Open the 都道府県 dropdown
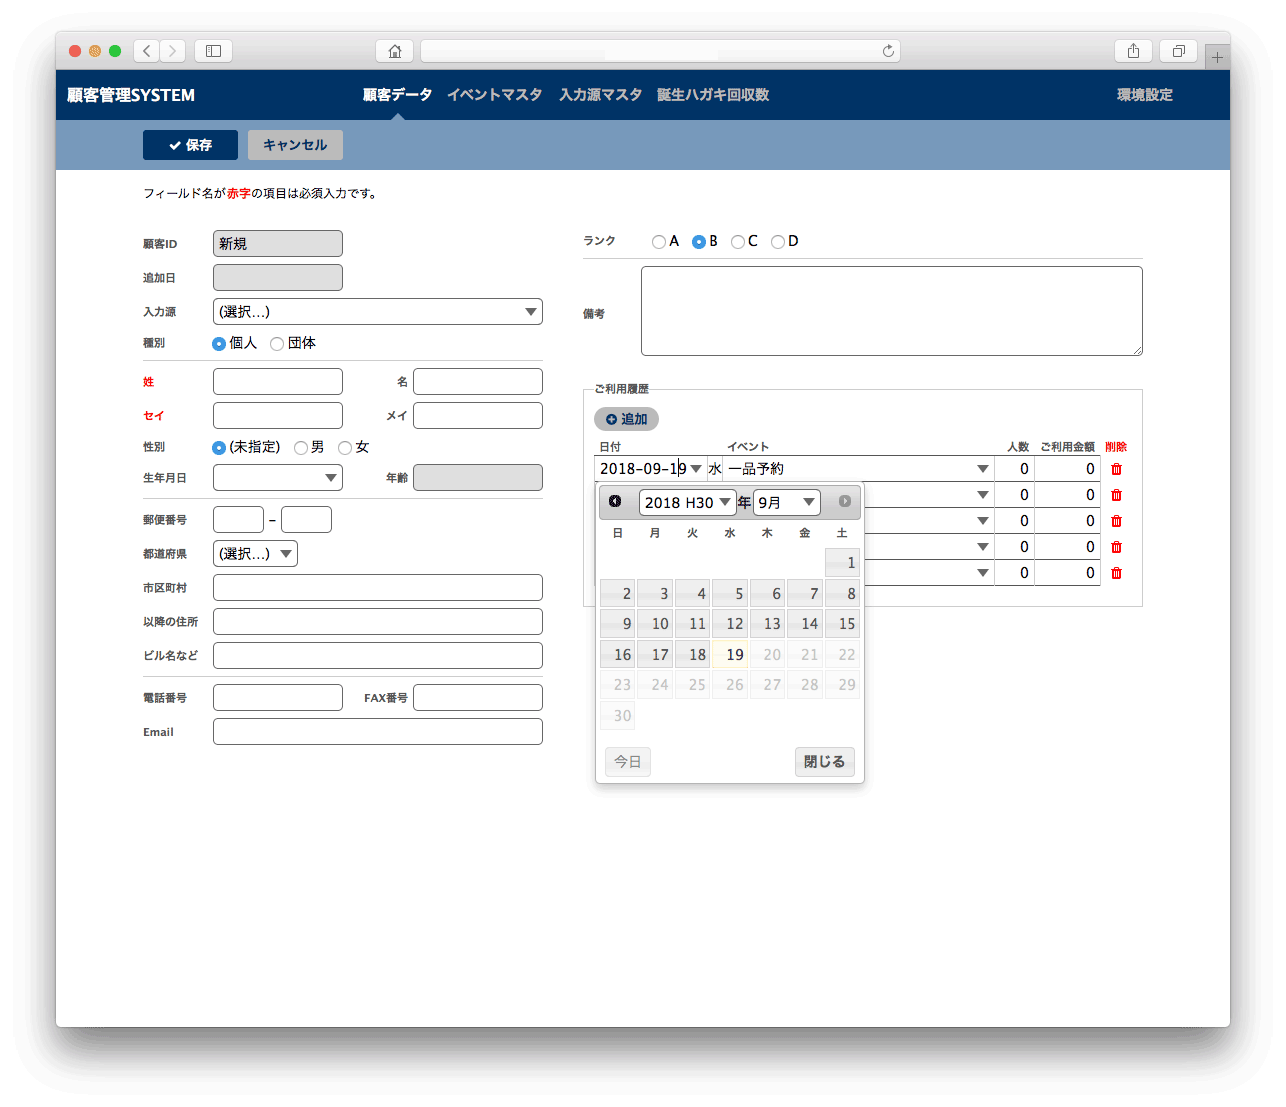The height and width of the screenshot is (1107, 1286). pyautogui.click(x=255, y=553)
